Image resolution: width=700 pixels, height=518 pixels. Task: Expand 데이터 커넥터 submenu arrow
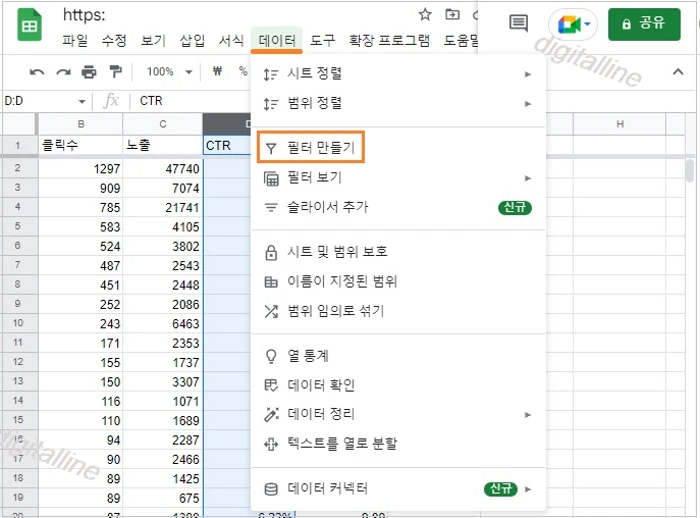[x=528, y=489]
